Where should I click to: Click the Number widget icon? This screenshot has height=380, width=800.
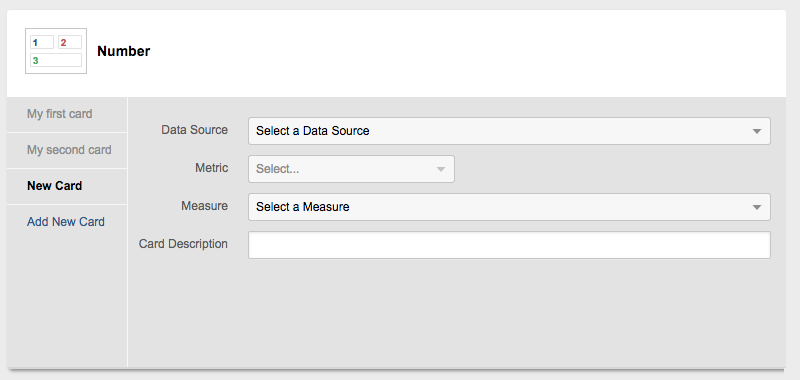click(56, 51)
